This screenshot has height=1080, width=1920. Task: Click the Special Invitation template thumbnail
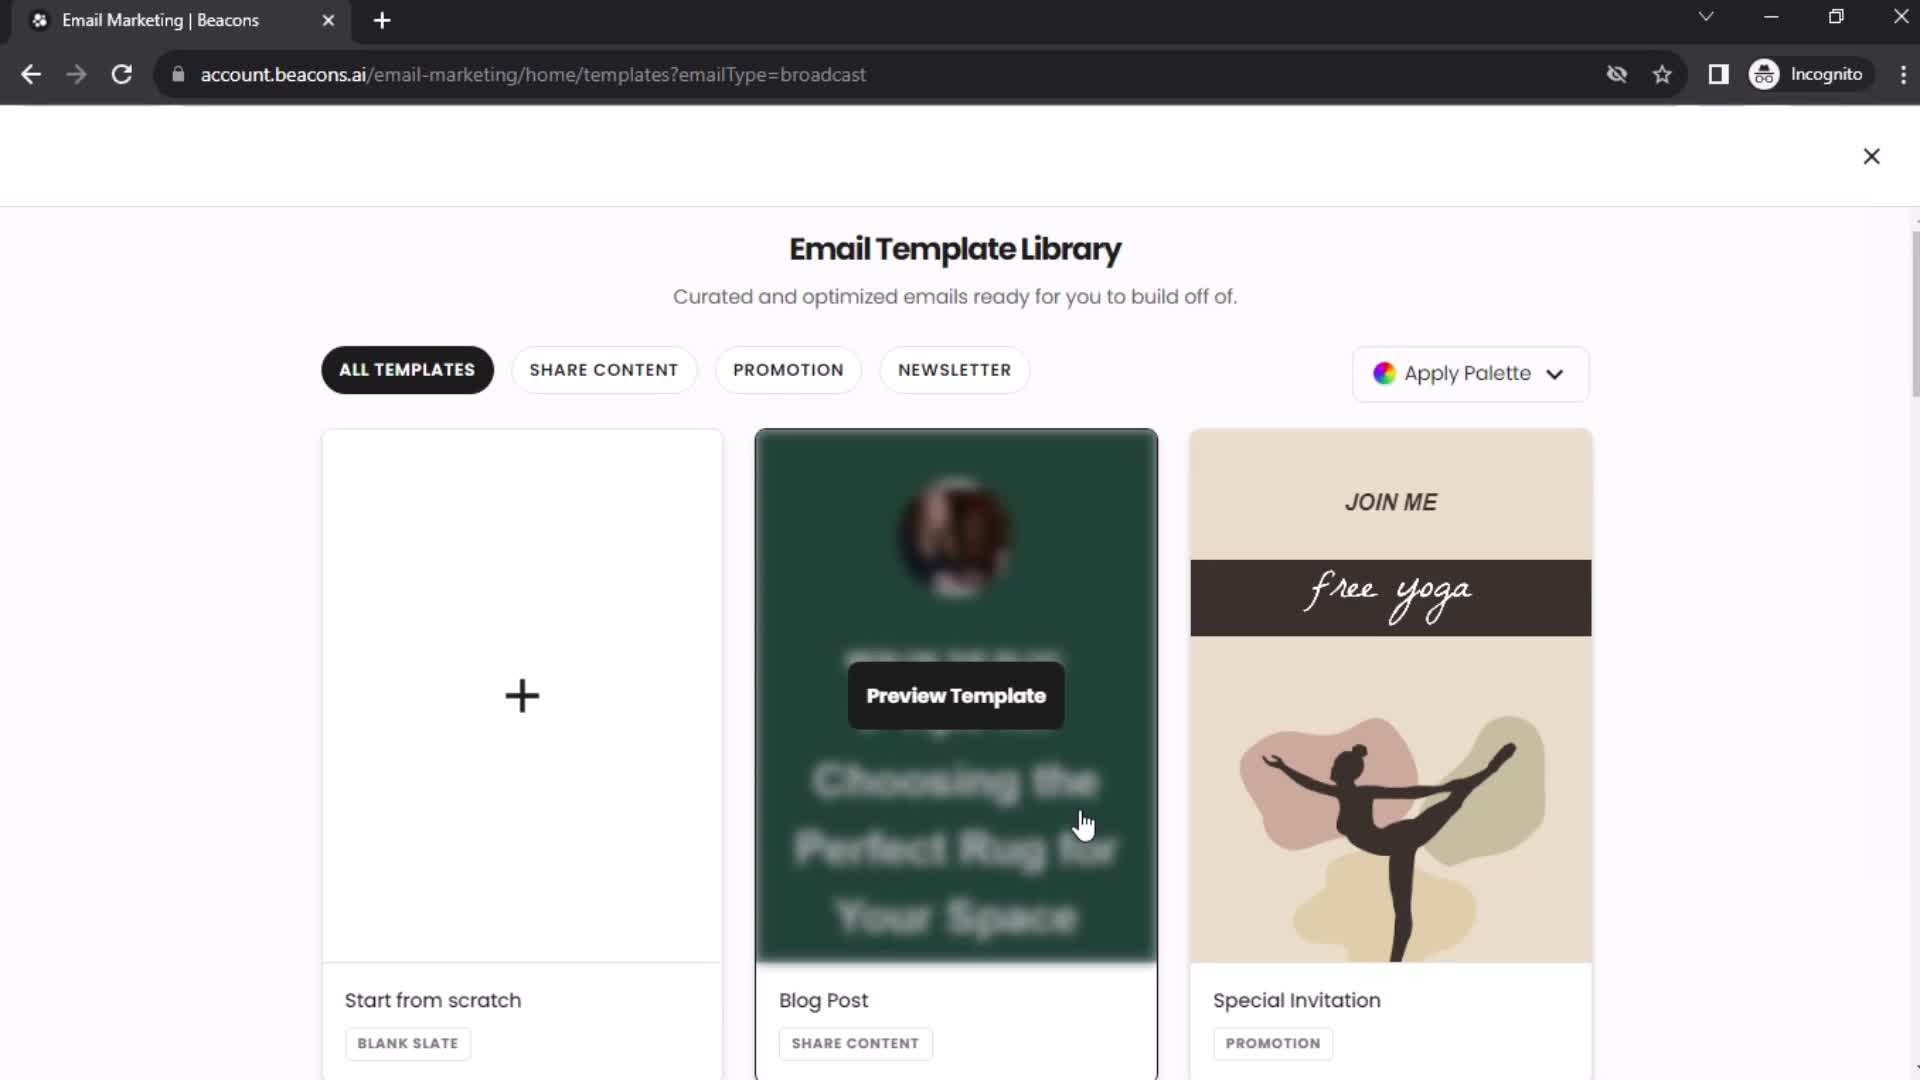pyautogui.click(x=1389, y=692)
